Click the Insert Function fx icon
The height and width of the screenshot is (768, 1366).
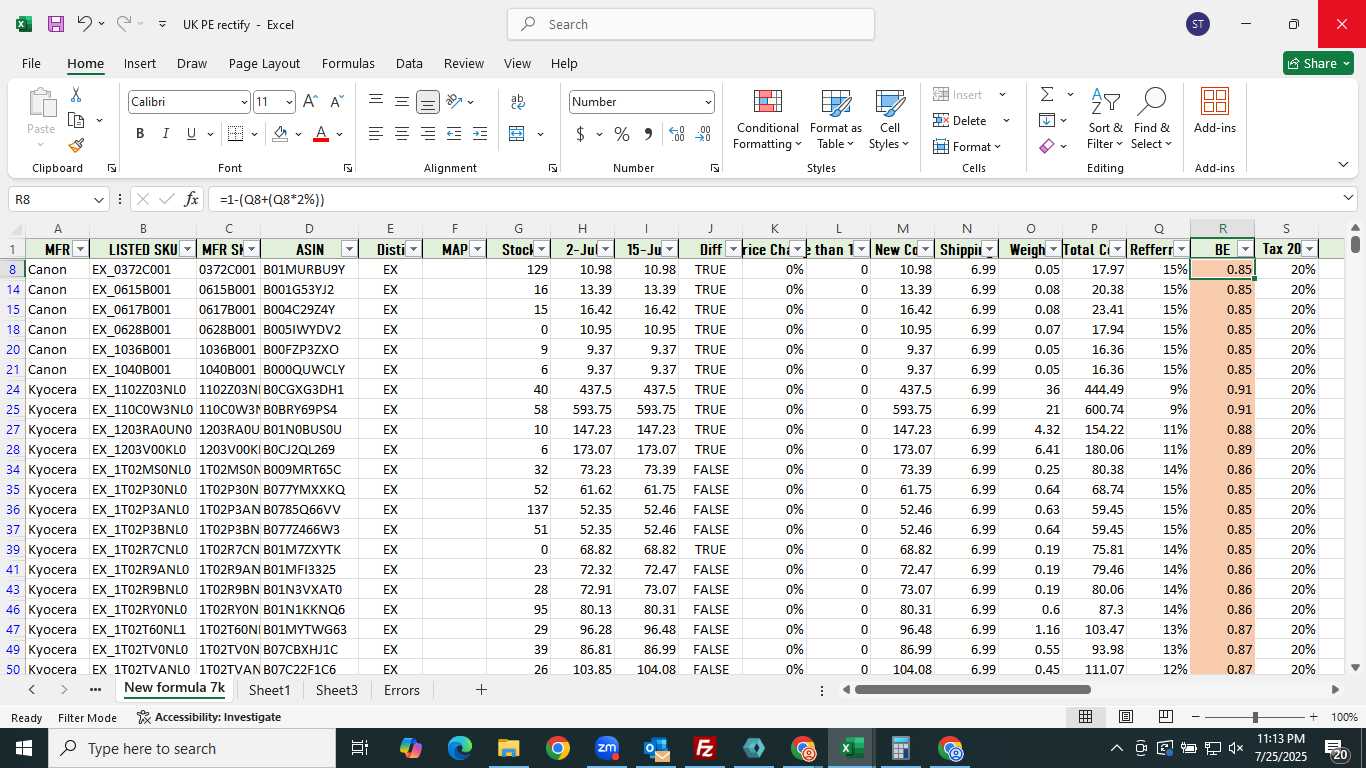click(191, 199)
